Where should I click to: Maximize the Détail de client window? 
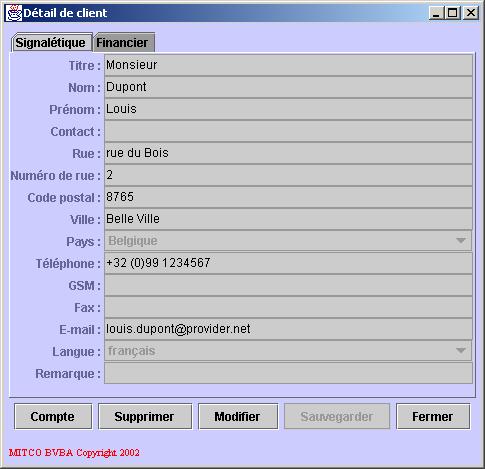click(x=453, y=13)
